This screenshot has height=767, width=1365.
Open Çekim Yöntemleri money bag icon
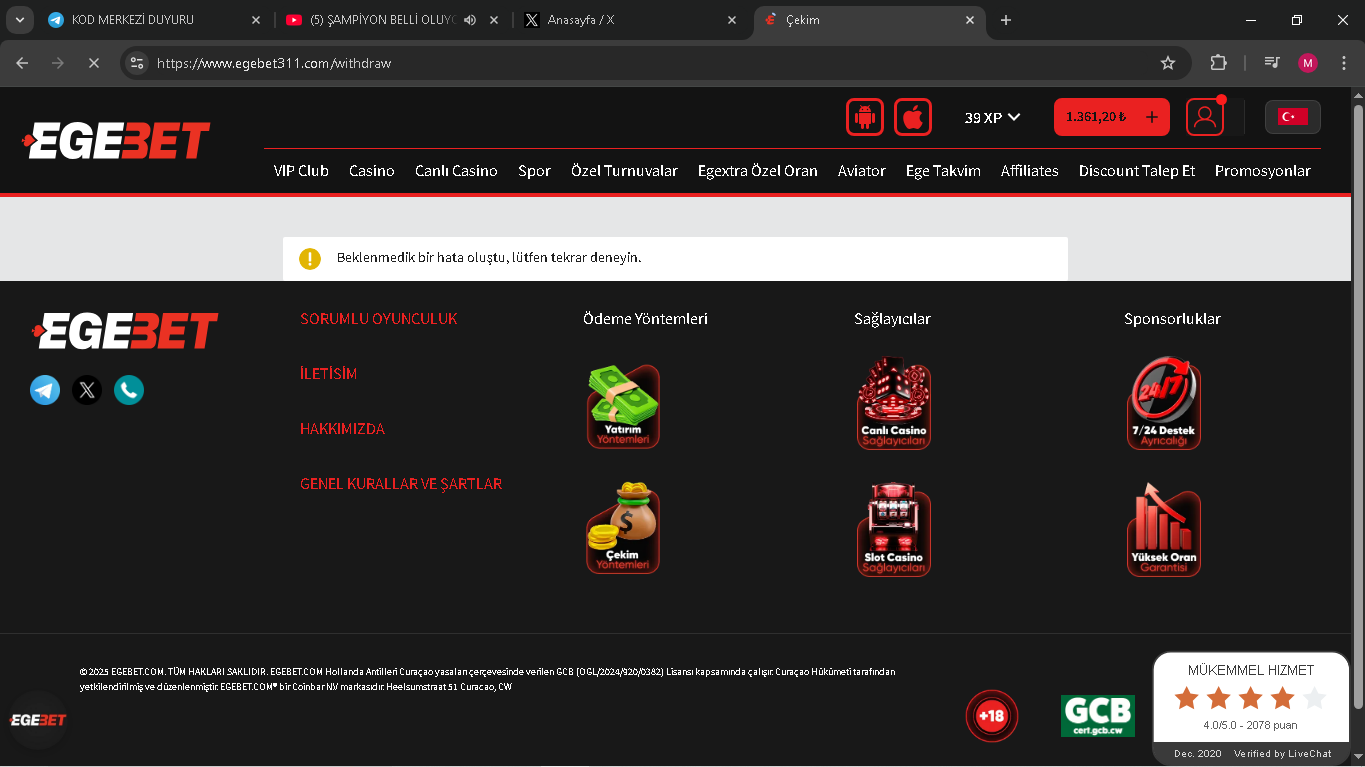[623, 528]
